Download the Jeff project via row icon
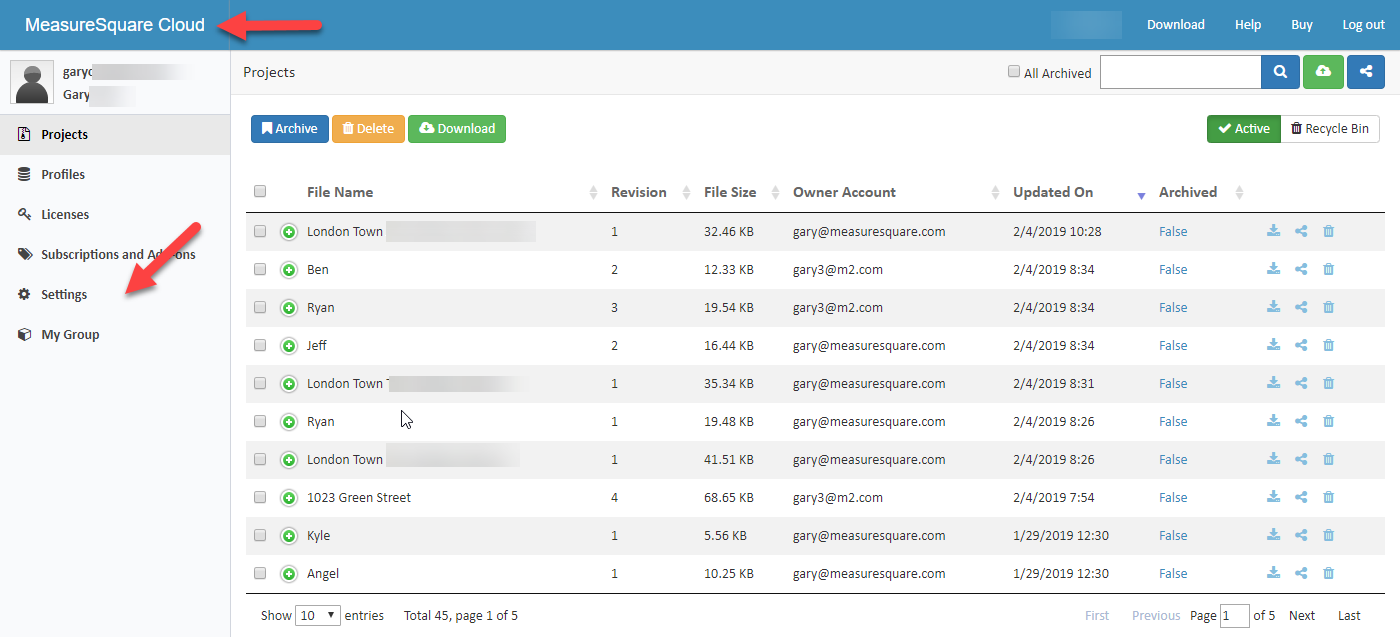Viewport: 1400px width, 637px height. tap(1273, 345)
